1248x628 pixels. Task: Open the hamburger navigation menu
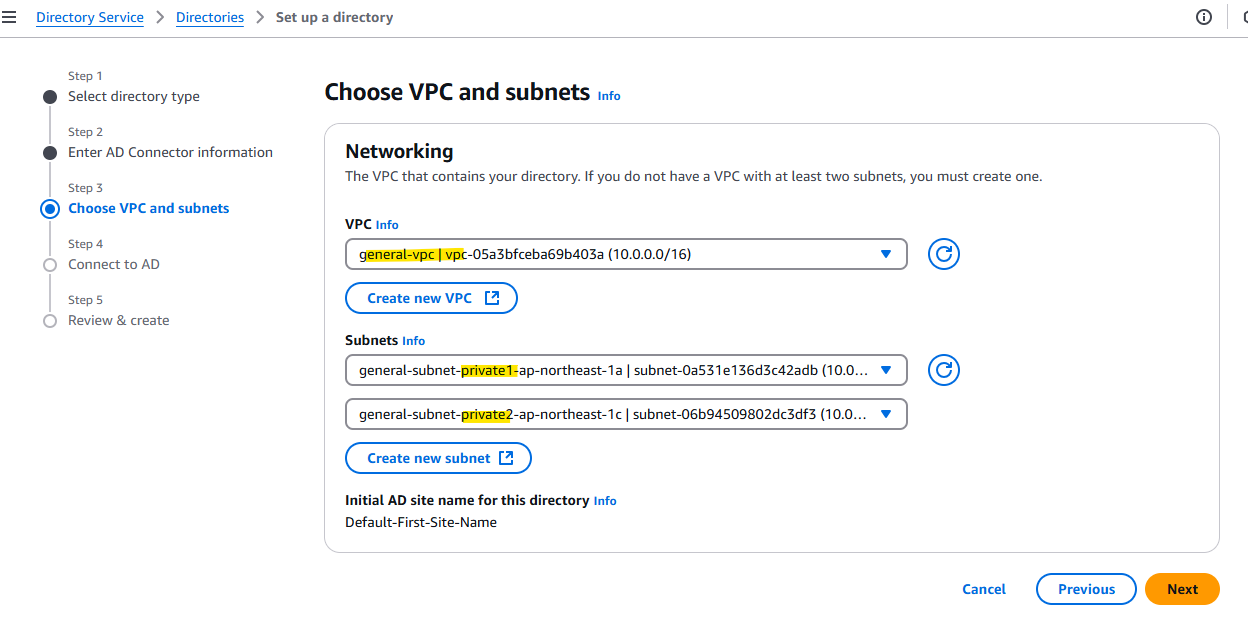click(9, 17)
